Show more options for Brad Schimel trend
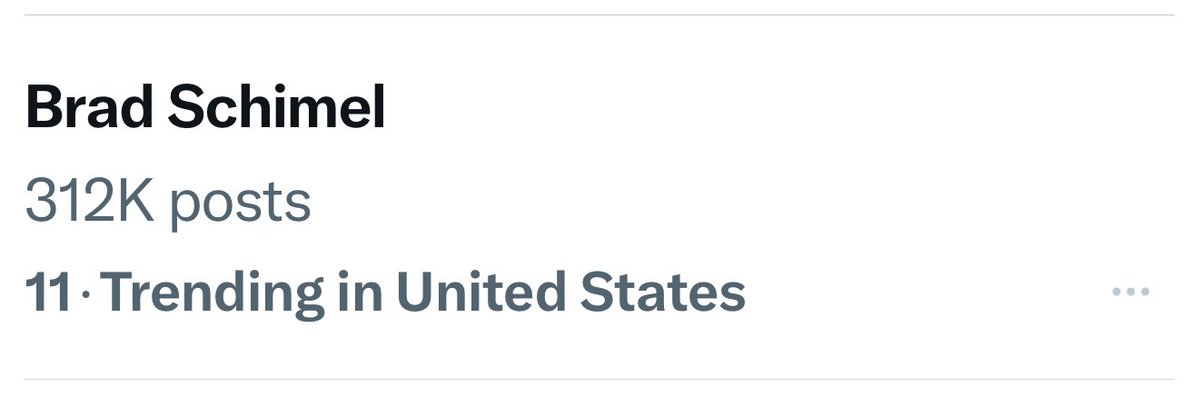The height and width of the screenshot is (397, 1199). tap(1130, 291)
